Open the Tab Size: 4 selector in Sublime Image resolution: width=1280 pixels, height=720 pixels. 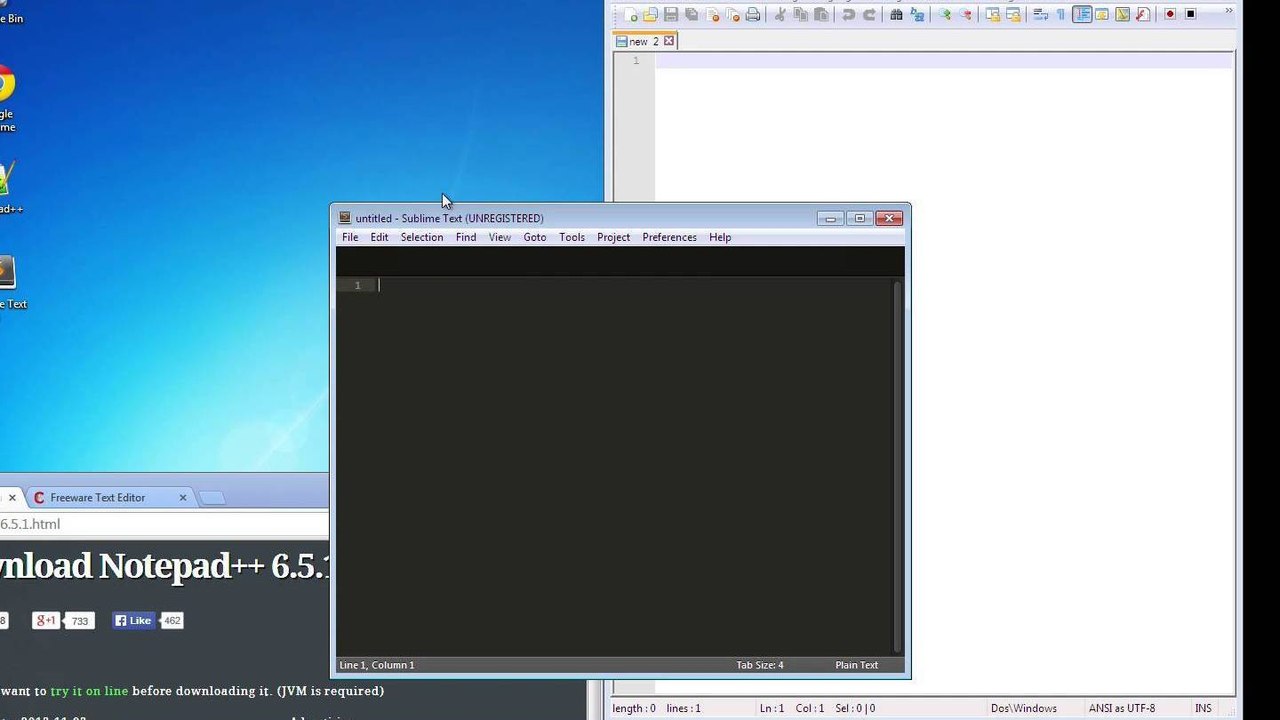[760, 665]
